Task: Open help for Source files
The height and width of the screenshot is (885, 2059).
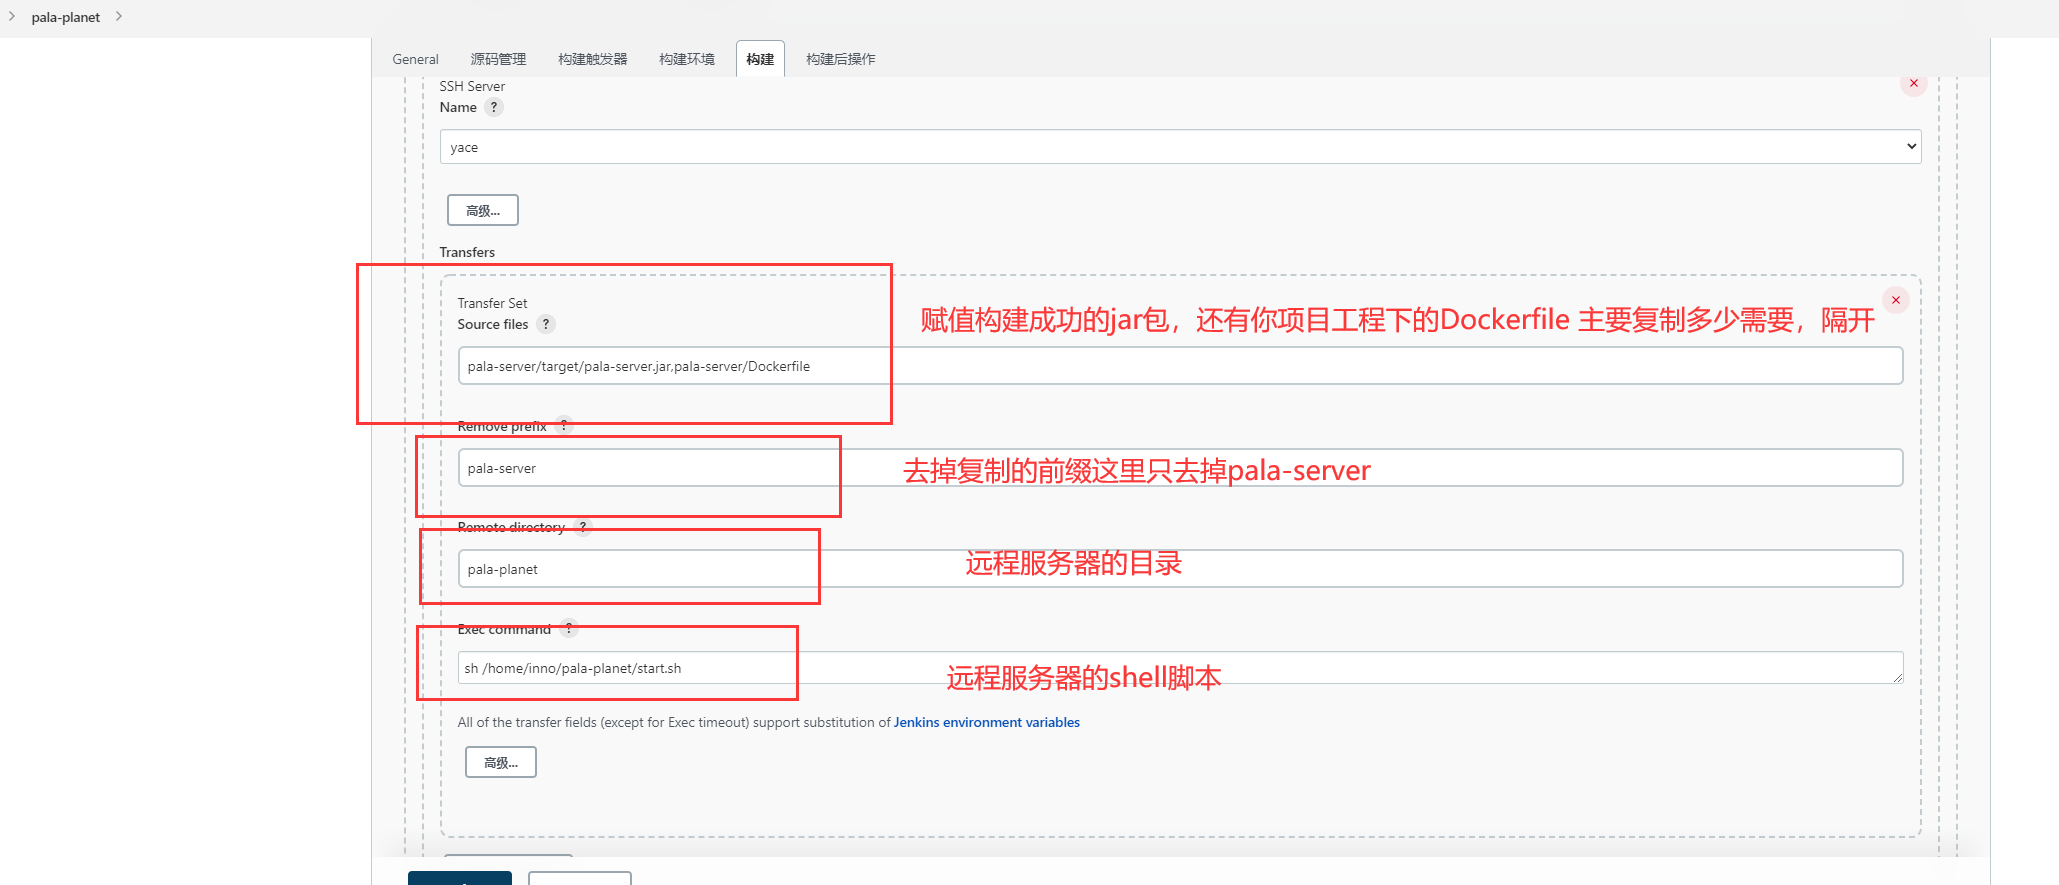Action: point(545,324)
